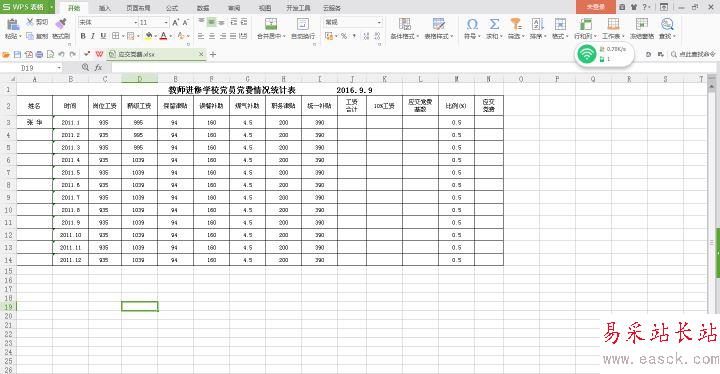The height and width of the screenshot is (374, 720).
Task: Click the skin shirt icon in title bar
Action: click(x=634, y=7)
